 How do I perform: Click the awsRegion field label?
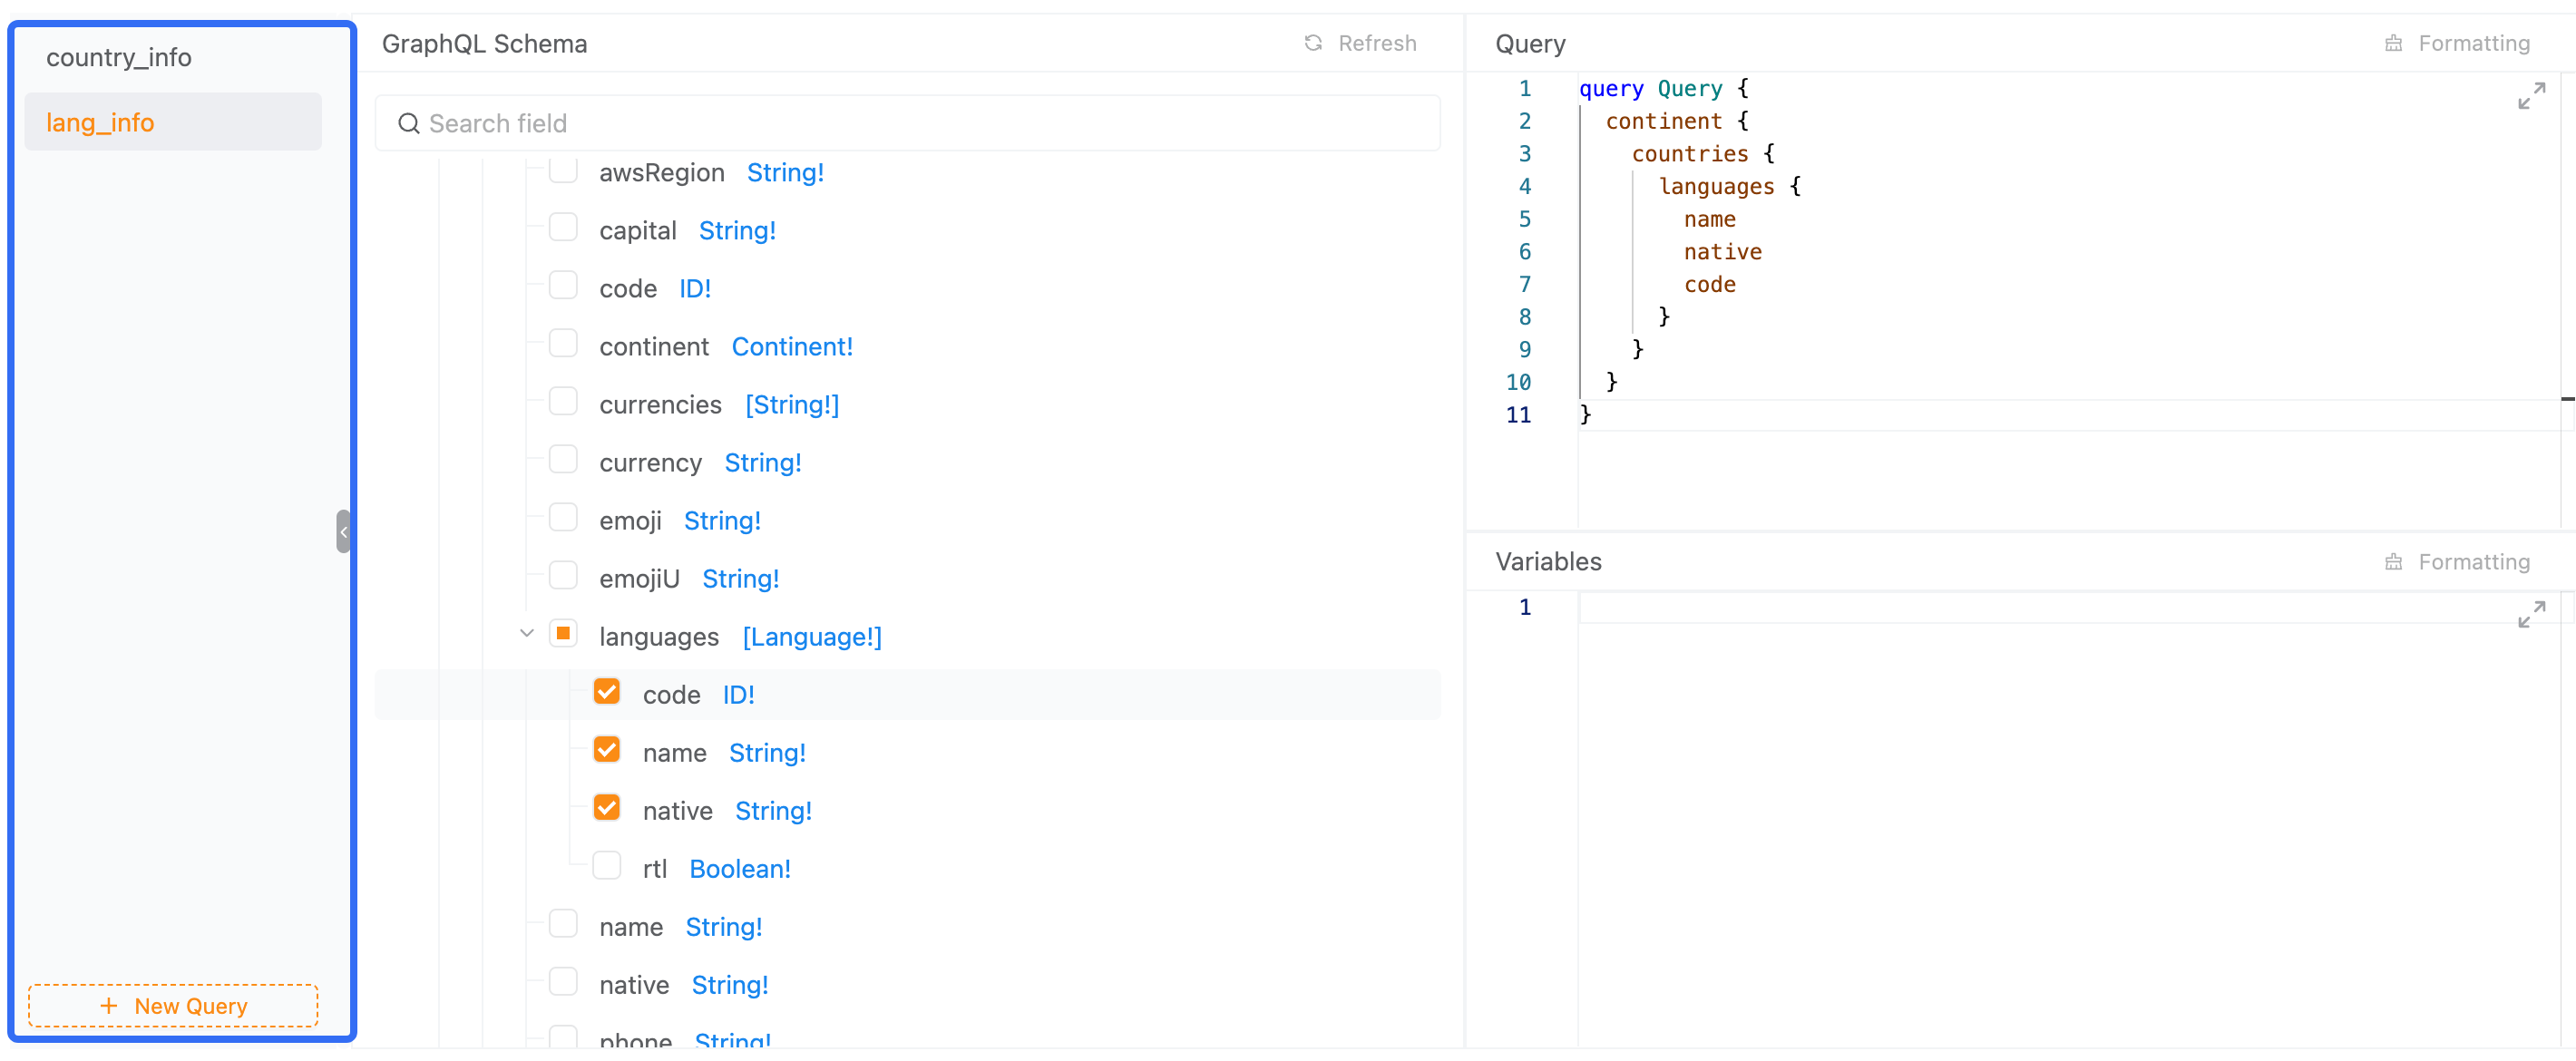661,173
